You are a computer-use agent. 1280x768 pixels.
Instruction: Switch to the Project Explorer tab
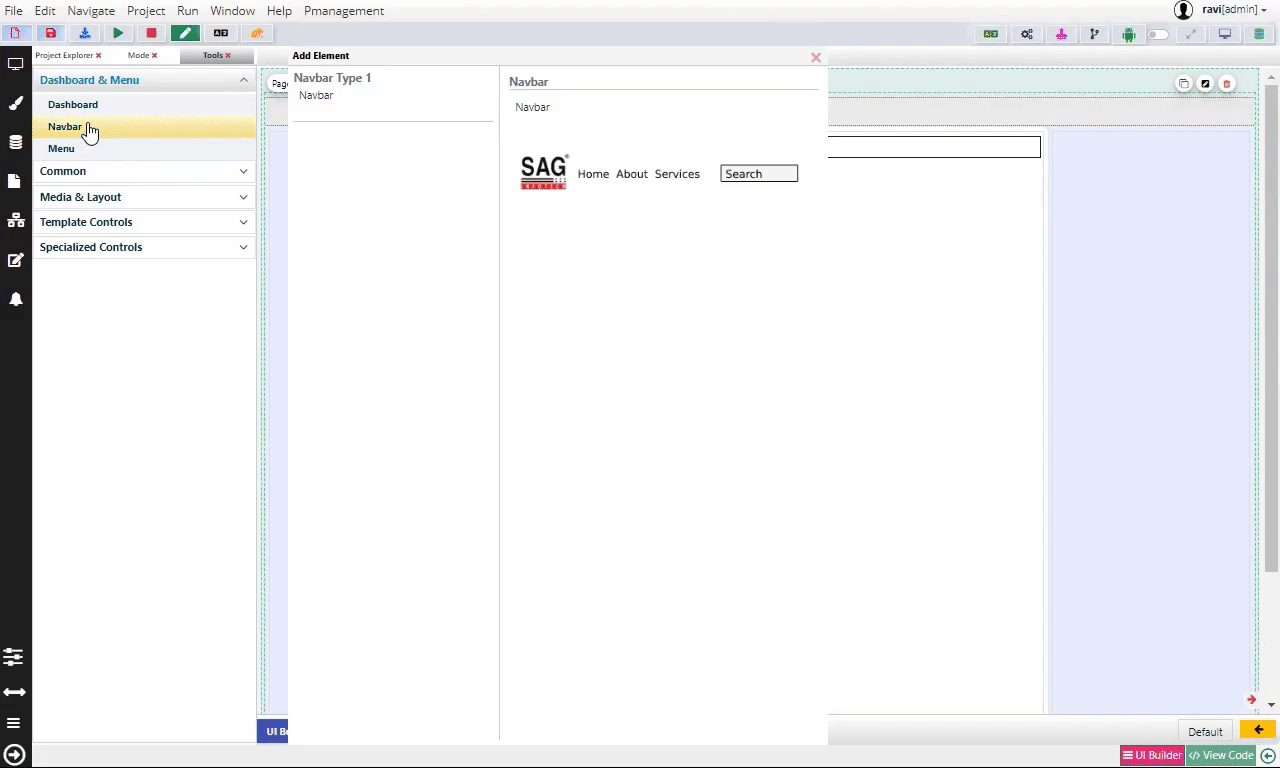coord(64,56)
